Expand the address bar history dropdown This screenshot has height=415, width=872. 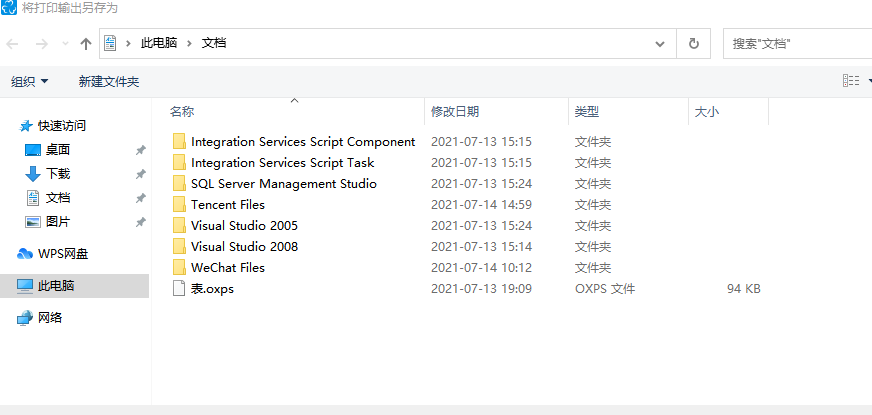coord(660,44)
